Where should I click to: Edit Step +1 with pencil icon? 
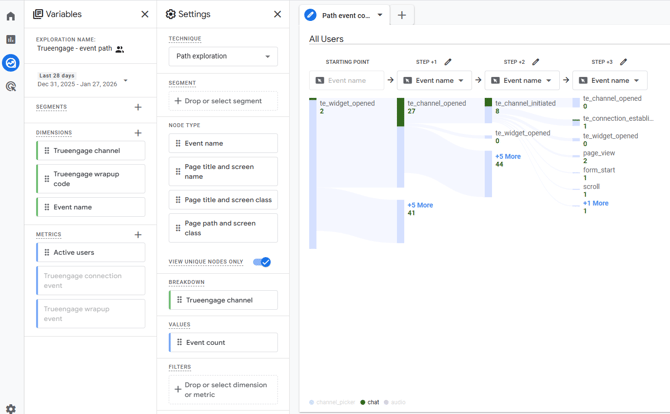point(448,62)
